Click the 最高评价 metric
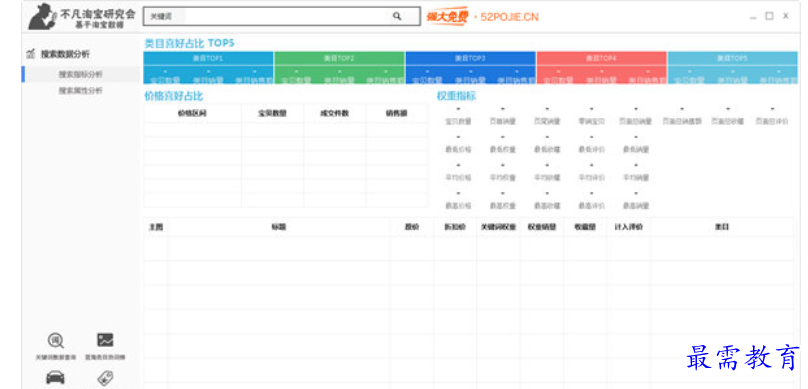 [x=592, y=206]
